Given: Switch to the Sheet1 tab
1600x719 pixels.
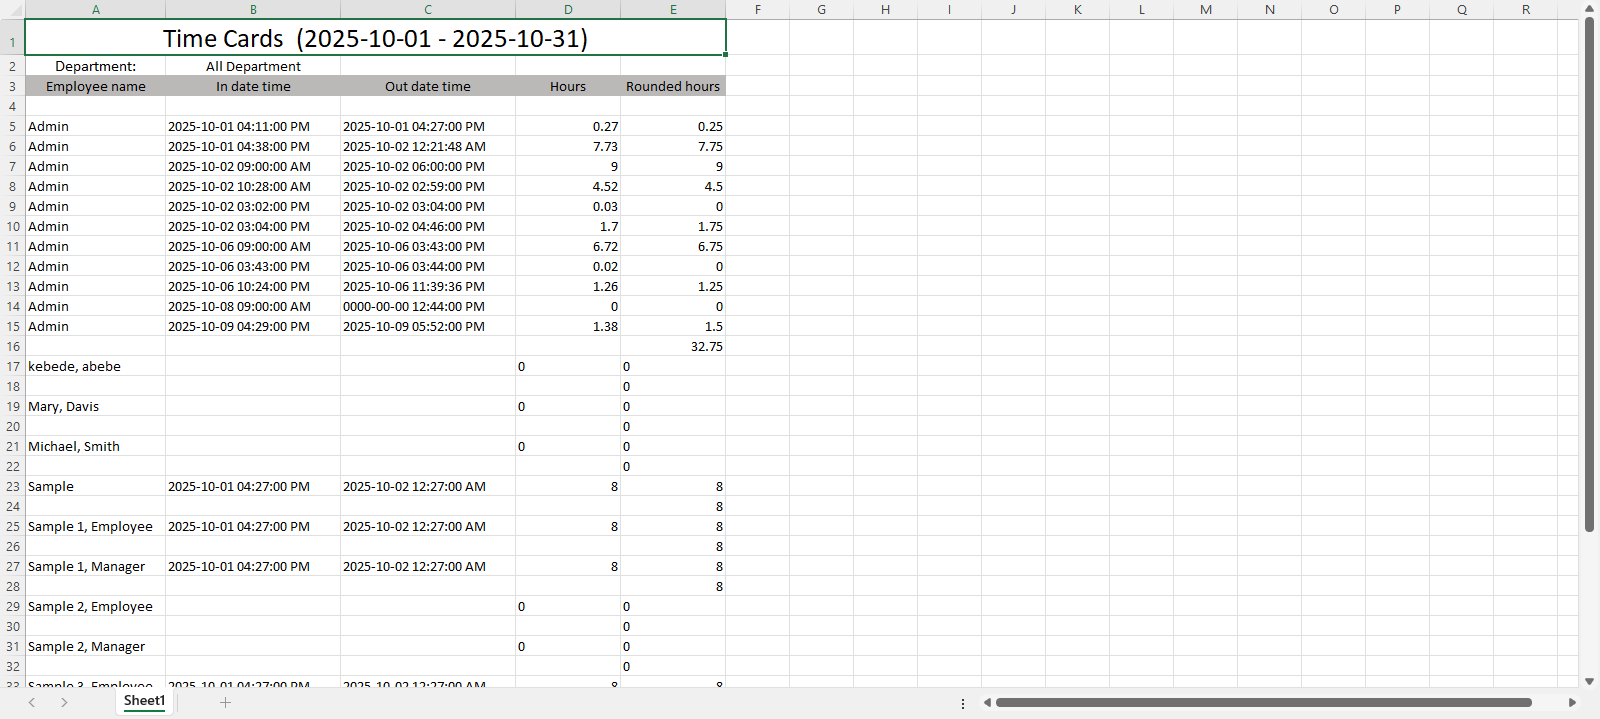Looking at the screenshot, I should point(144,701).
